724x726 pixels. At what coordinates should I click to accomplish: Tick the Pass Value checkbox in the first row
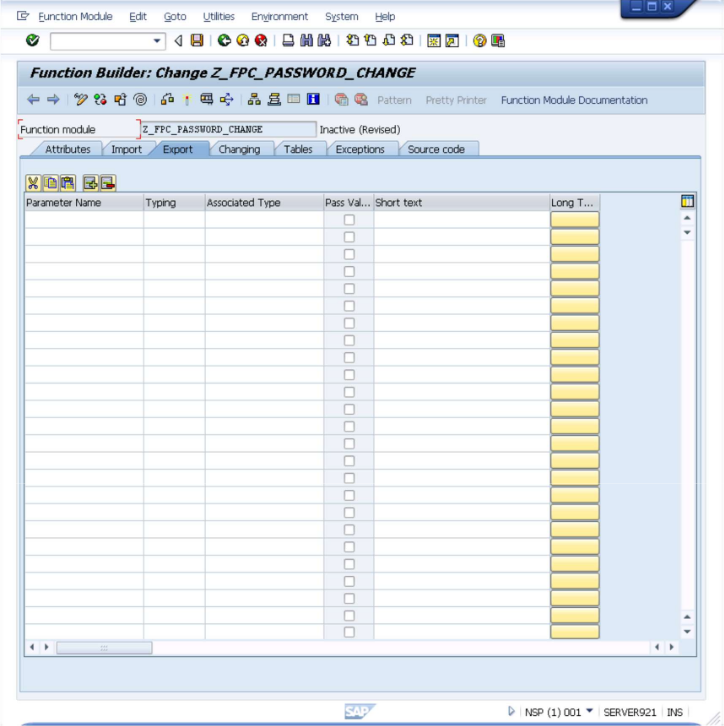tap(349, 220)
